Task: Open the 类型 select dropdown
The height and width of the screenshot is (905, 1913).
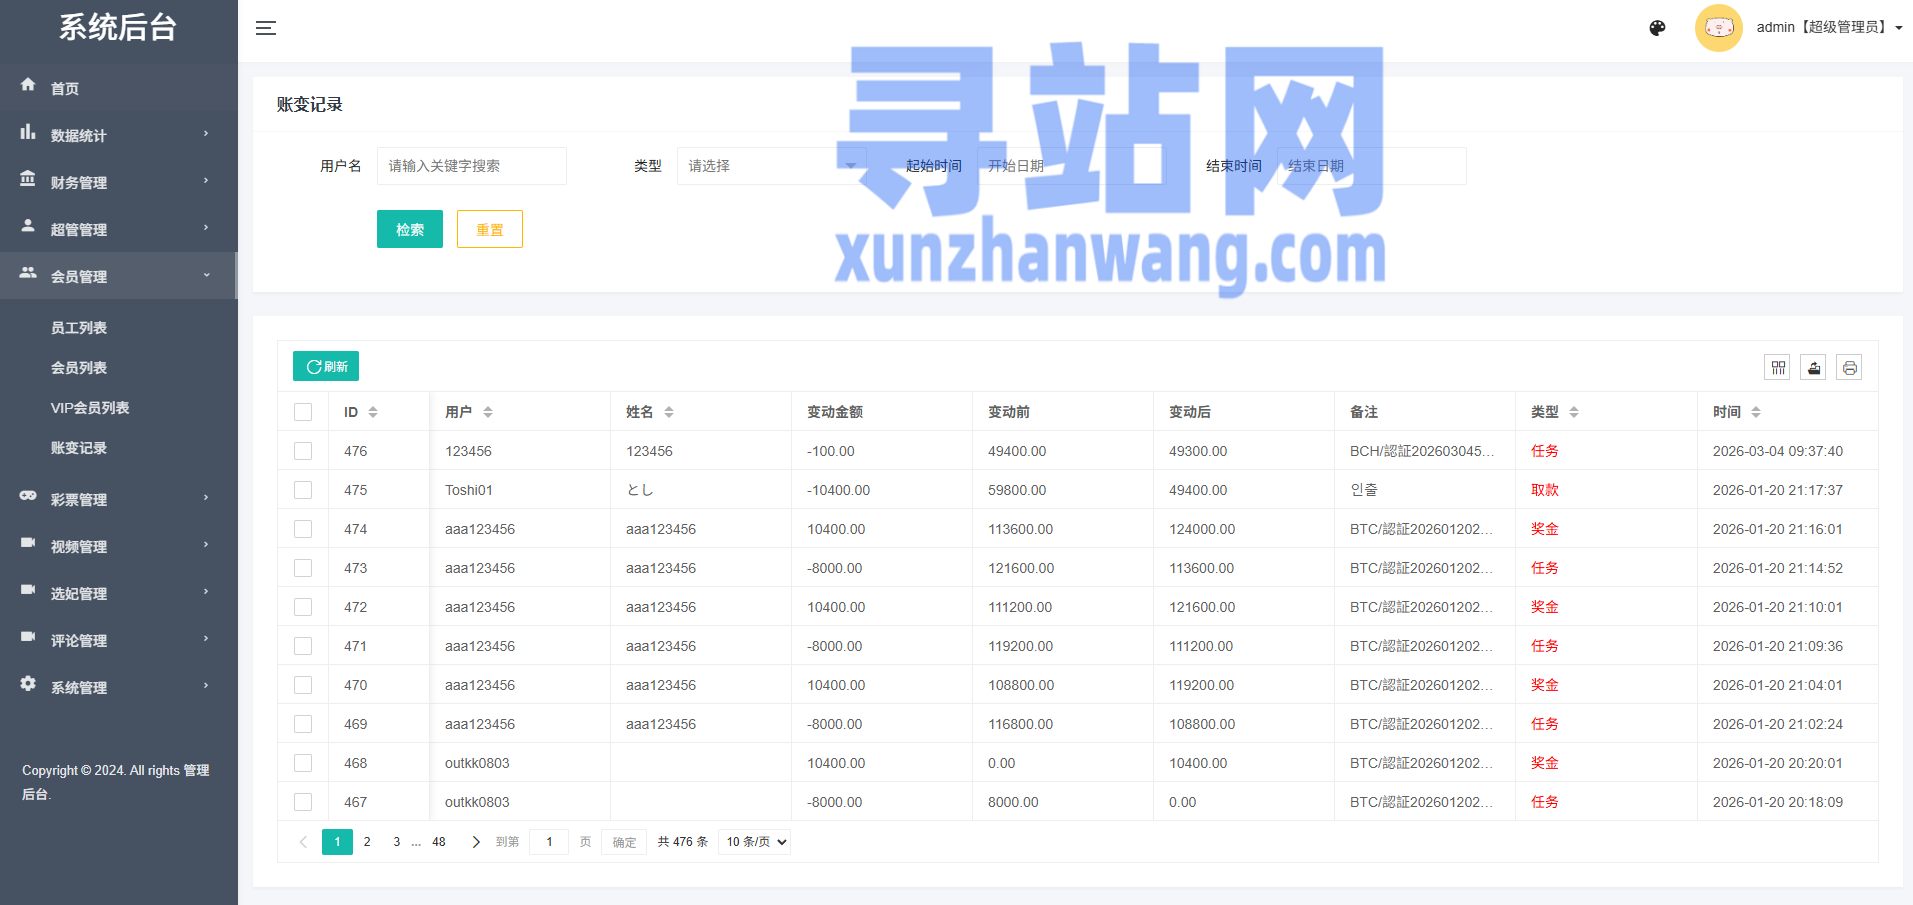Action: (x=770, y=166)
